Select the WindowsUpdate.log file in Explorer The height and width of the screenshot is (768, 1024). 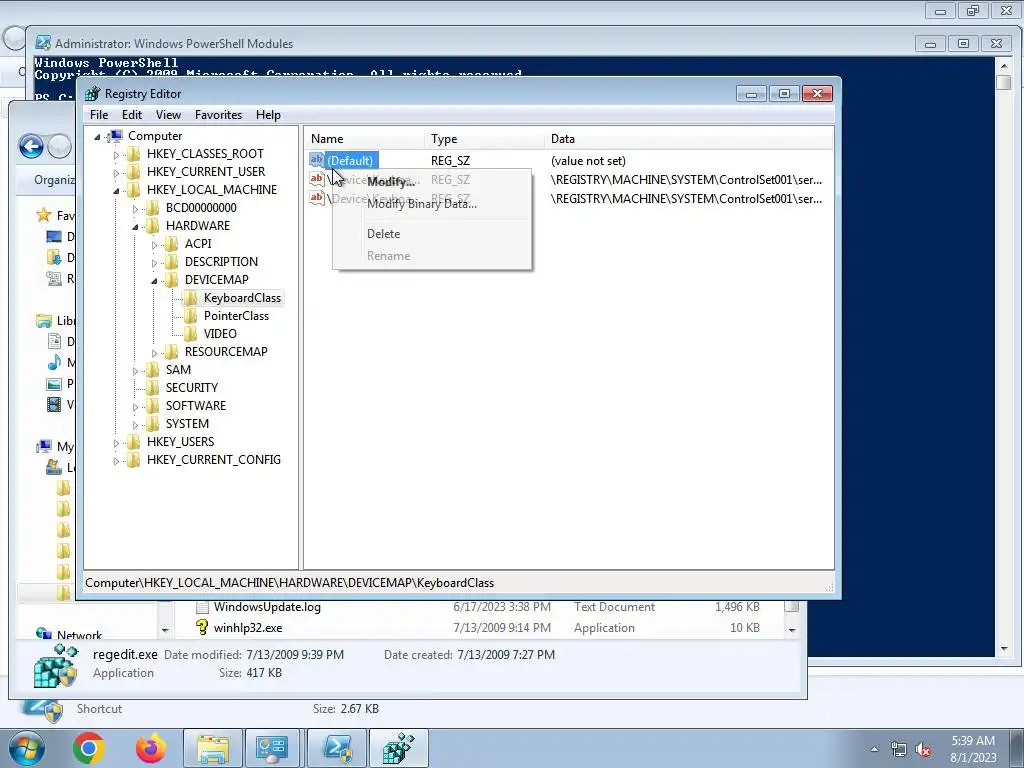click(x=267, y=607)
